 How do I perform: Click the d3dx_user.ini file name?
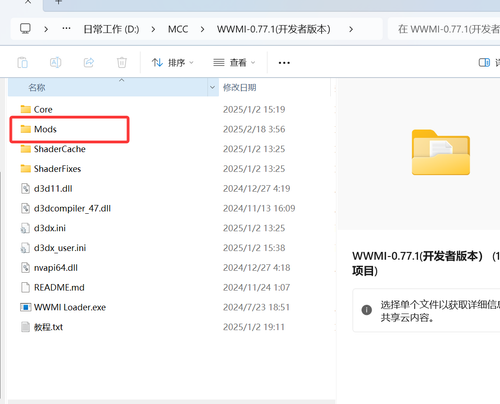[60, 248]
